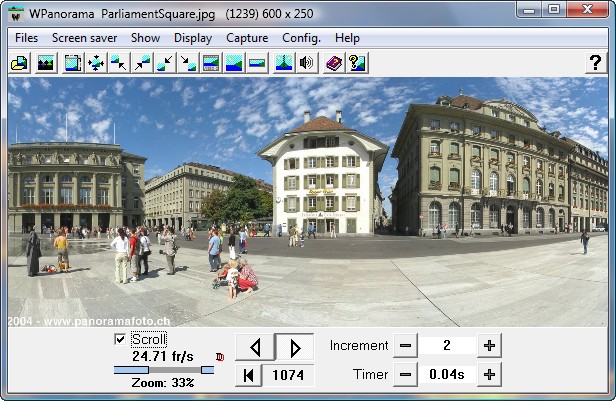
Task: Maximize the WPanorama window
Action: [x=554, y=10]
